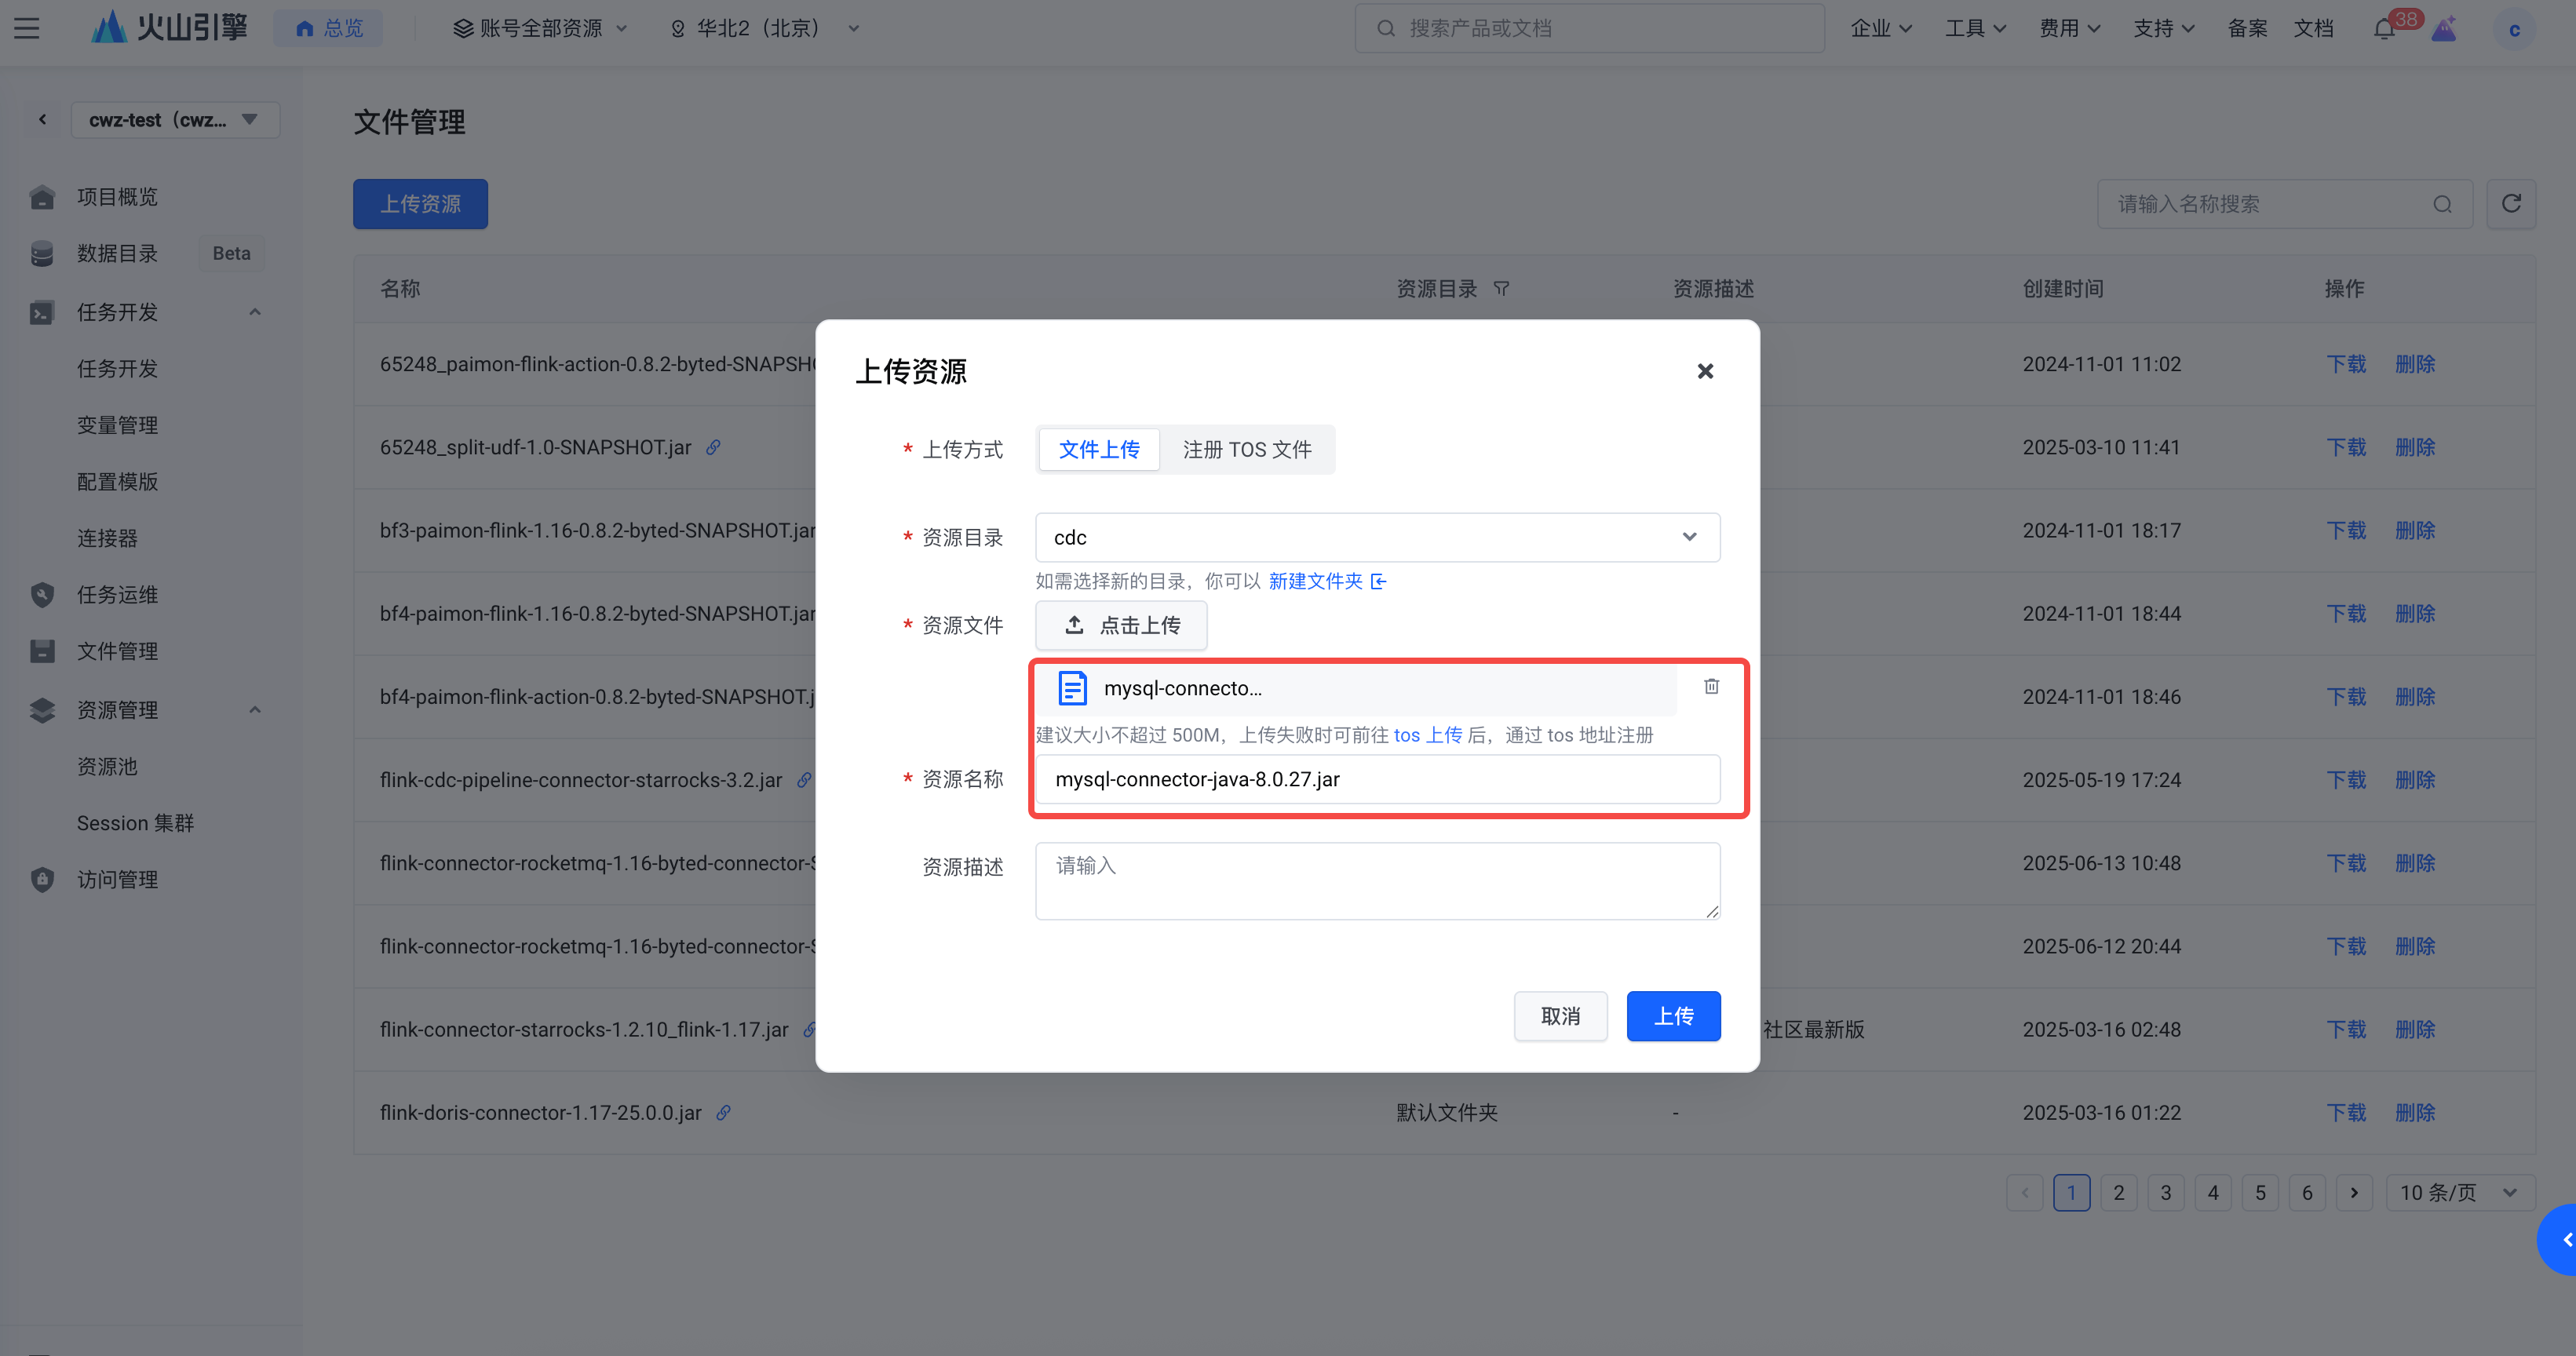This screenshot has height=1356, width=2576.
Task: Click the user avatar icon in header
Action: tap(2514, 29)
